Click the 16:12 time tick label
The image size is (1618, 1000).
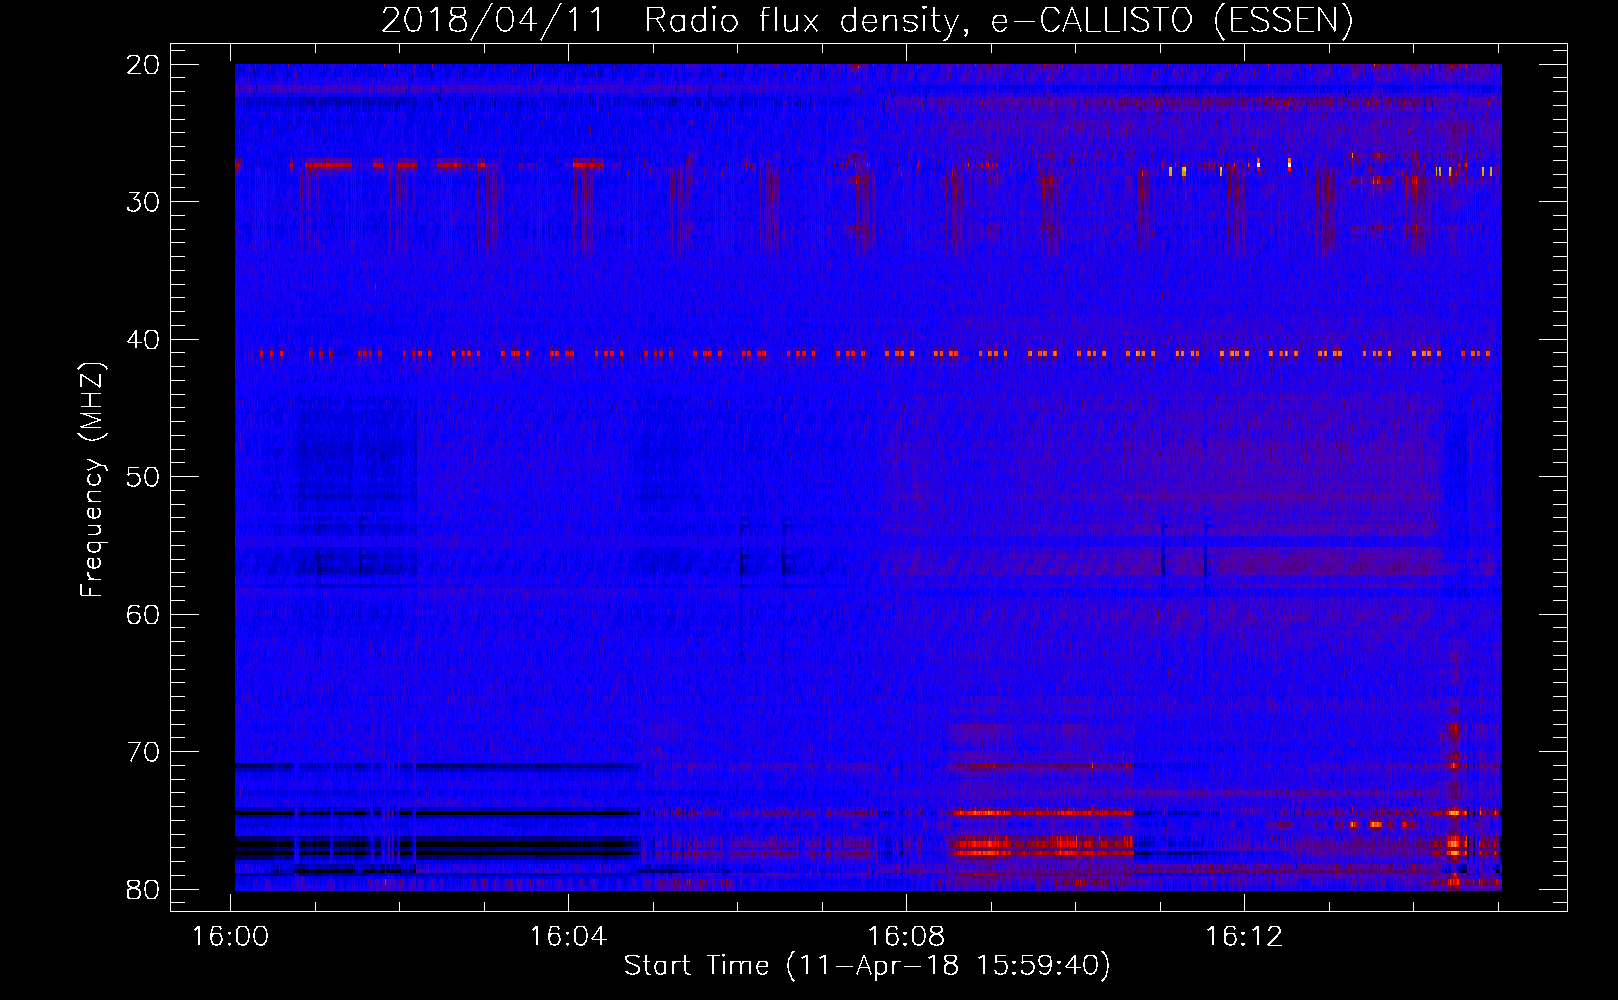[x=1243, y=937]
